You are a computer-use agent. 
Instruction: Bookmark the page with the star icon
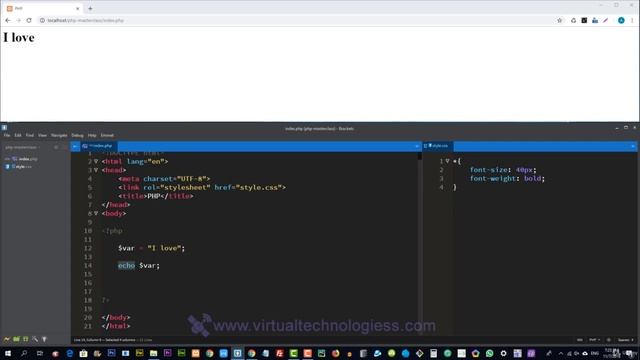[560, 20]
